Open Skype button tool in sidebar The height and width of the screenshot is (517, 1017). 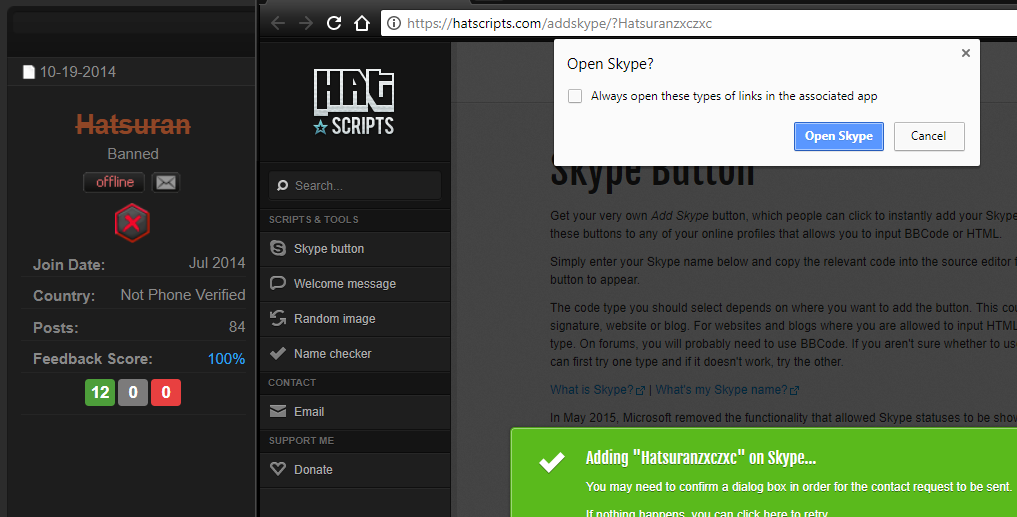355,249
